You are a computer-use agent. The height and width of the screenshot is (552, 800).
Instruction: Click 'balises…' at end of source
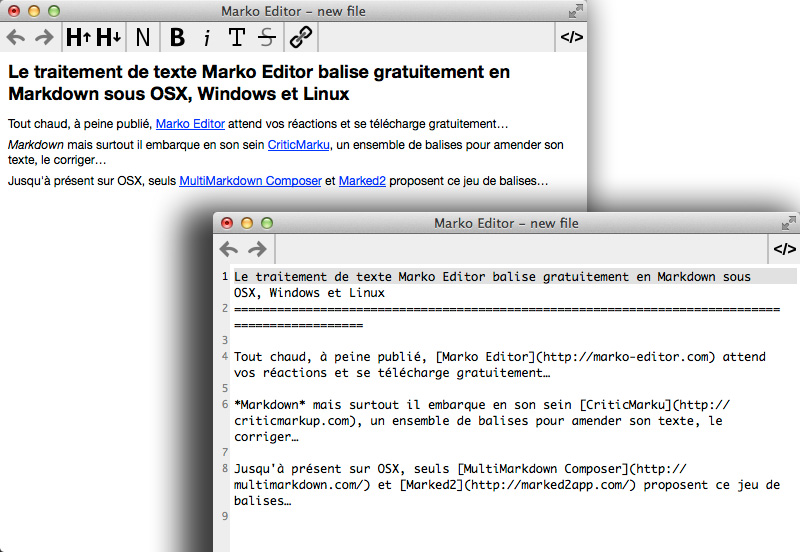tap(262, 500)
